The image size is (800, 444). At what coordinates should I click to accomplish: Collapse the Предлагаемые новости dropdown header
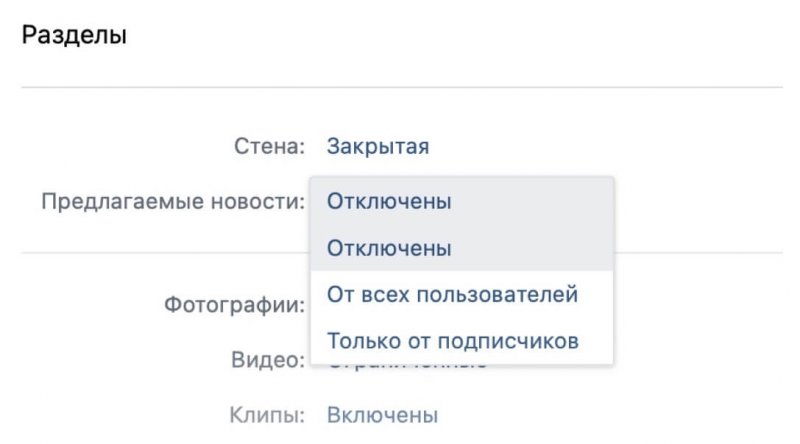tap(389, 201)
